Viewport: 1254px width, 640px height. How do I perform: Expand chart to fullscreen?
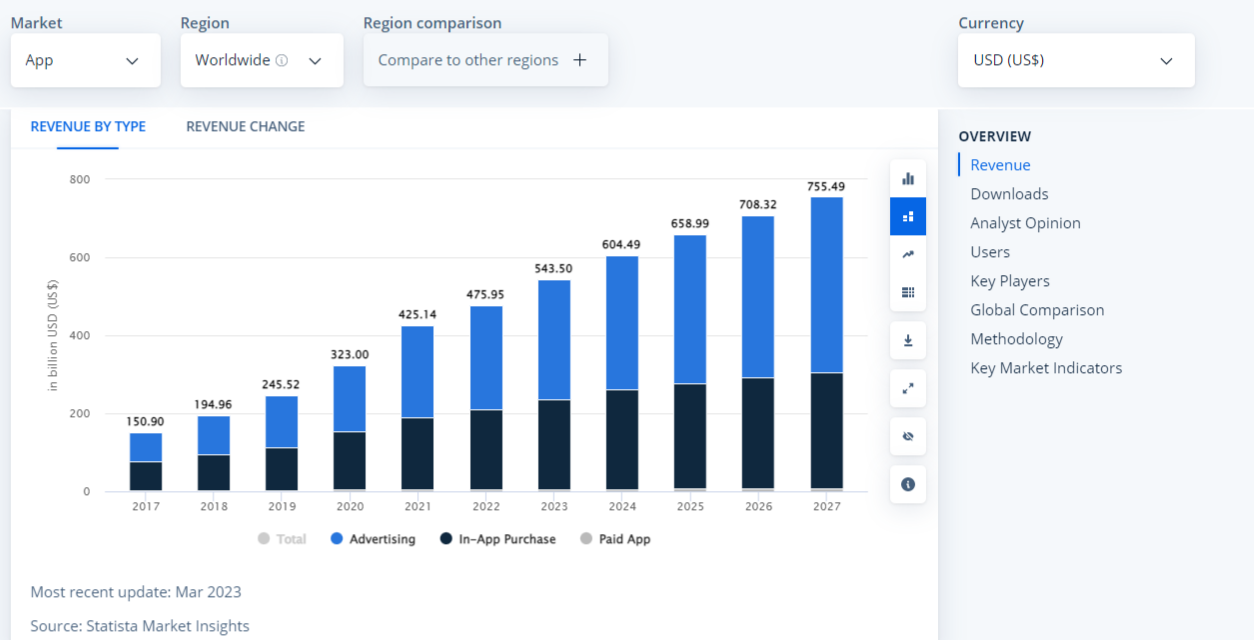point(908,388)
